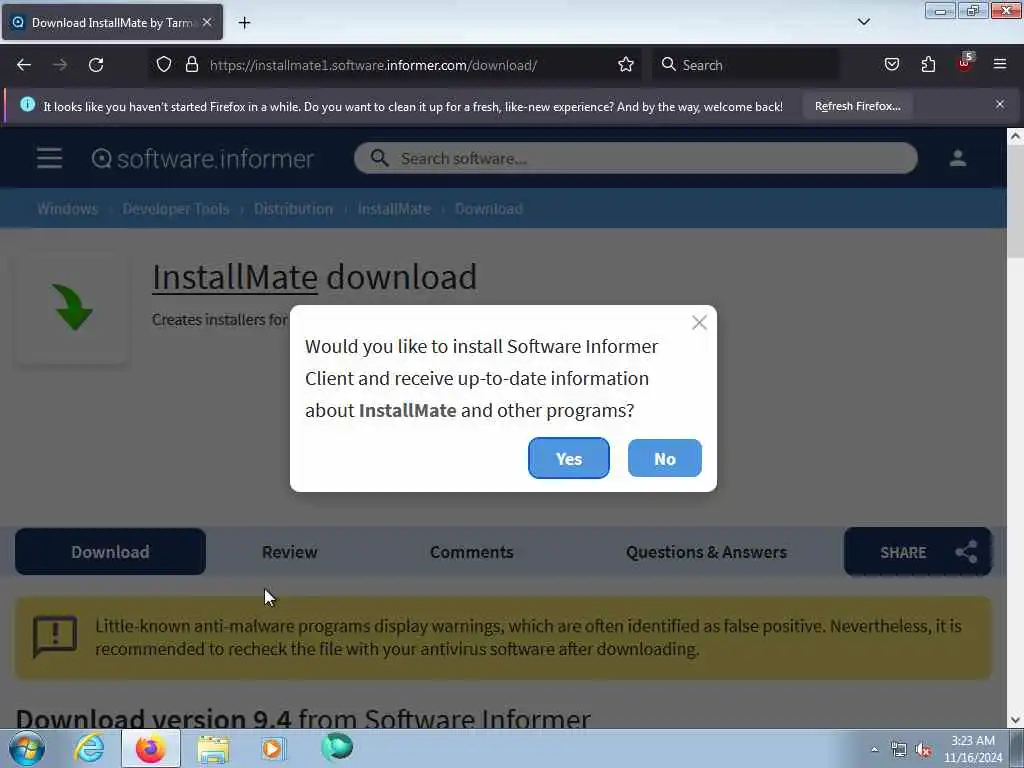The image size is (1024, 768).
Task: Switch to the Review tab
Action: (x=289, y=552)
